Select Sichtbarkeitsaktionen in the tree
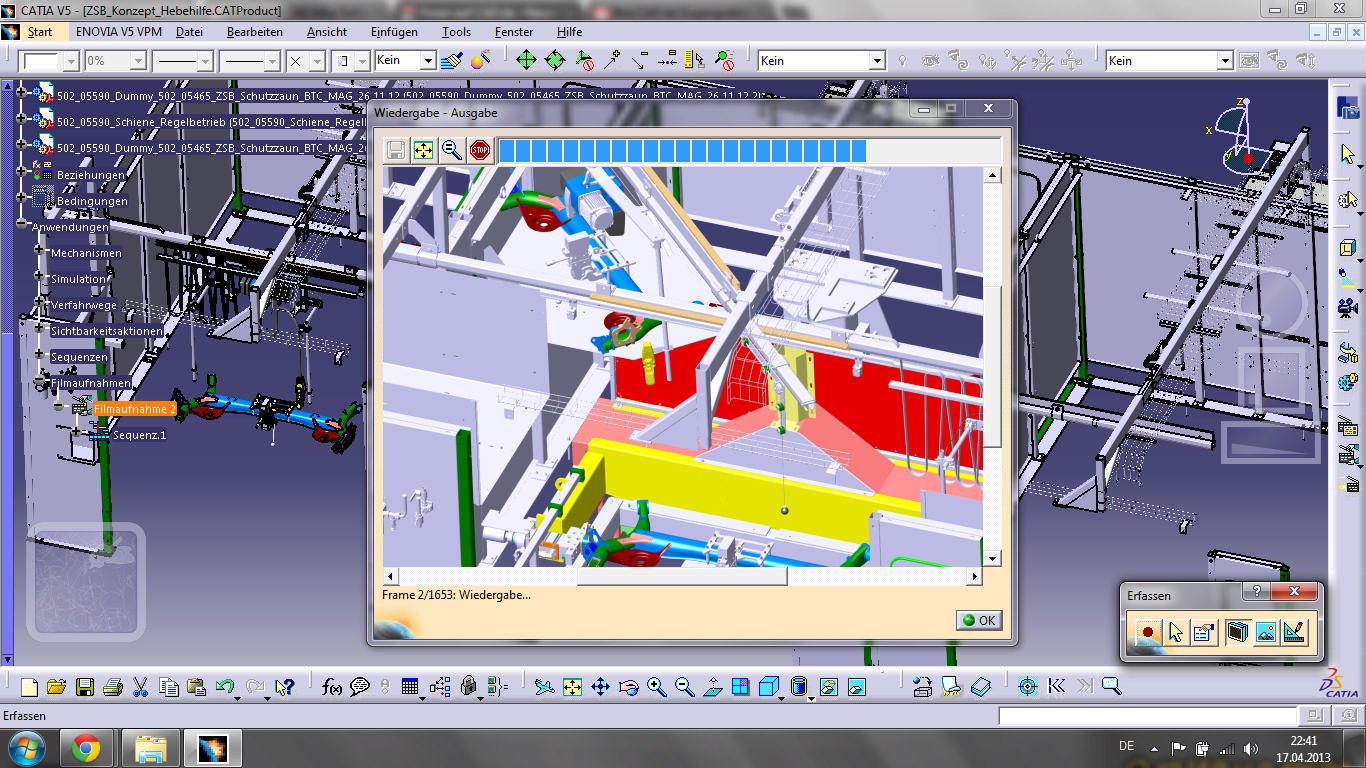Viewport: 1366px width, 768px height. click(x=107, y=331)
